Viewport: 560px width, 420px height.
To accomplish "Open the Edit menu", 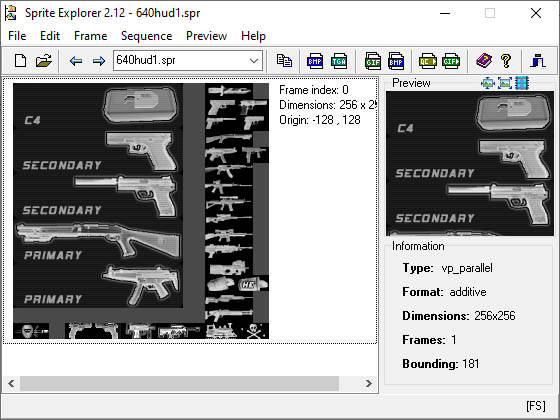I will tap(50, 36).
